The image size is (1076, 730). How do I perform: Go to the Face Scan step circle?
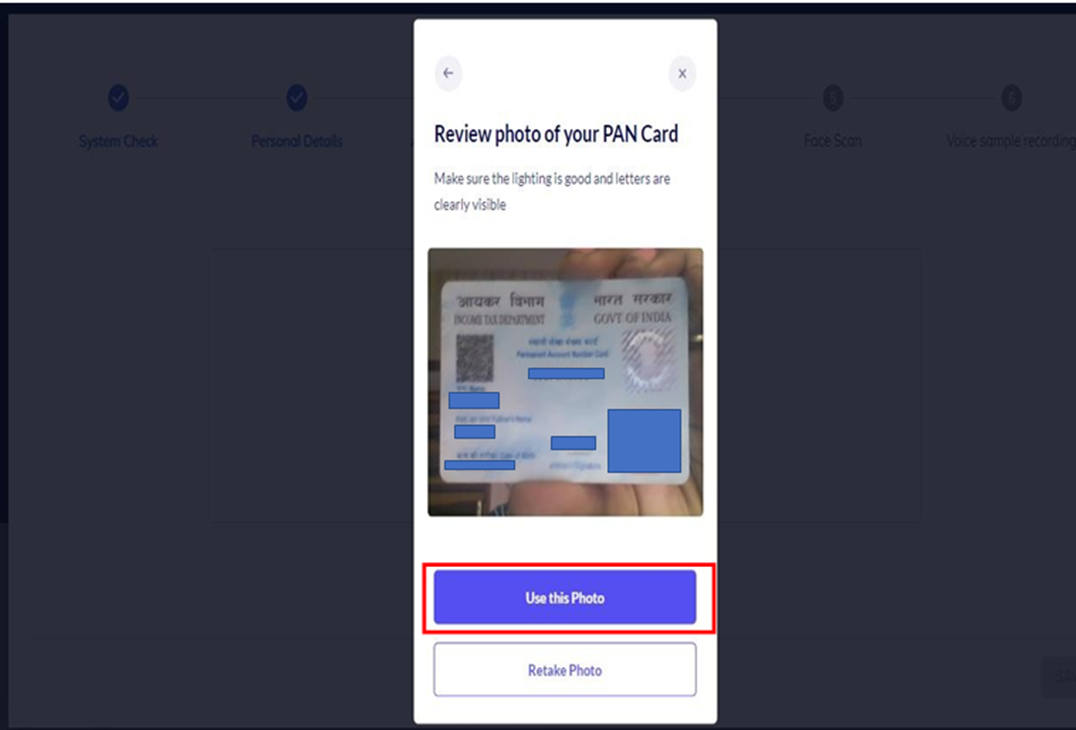click(x=833, y=97)
